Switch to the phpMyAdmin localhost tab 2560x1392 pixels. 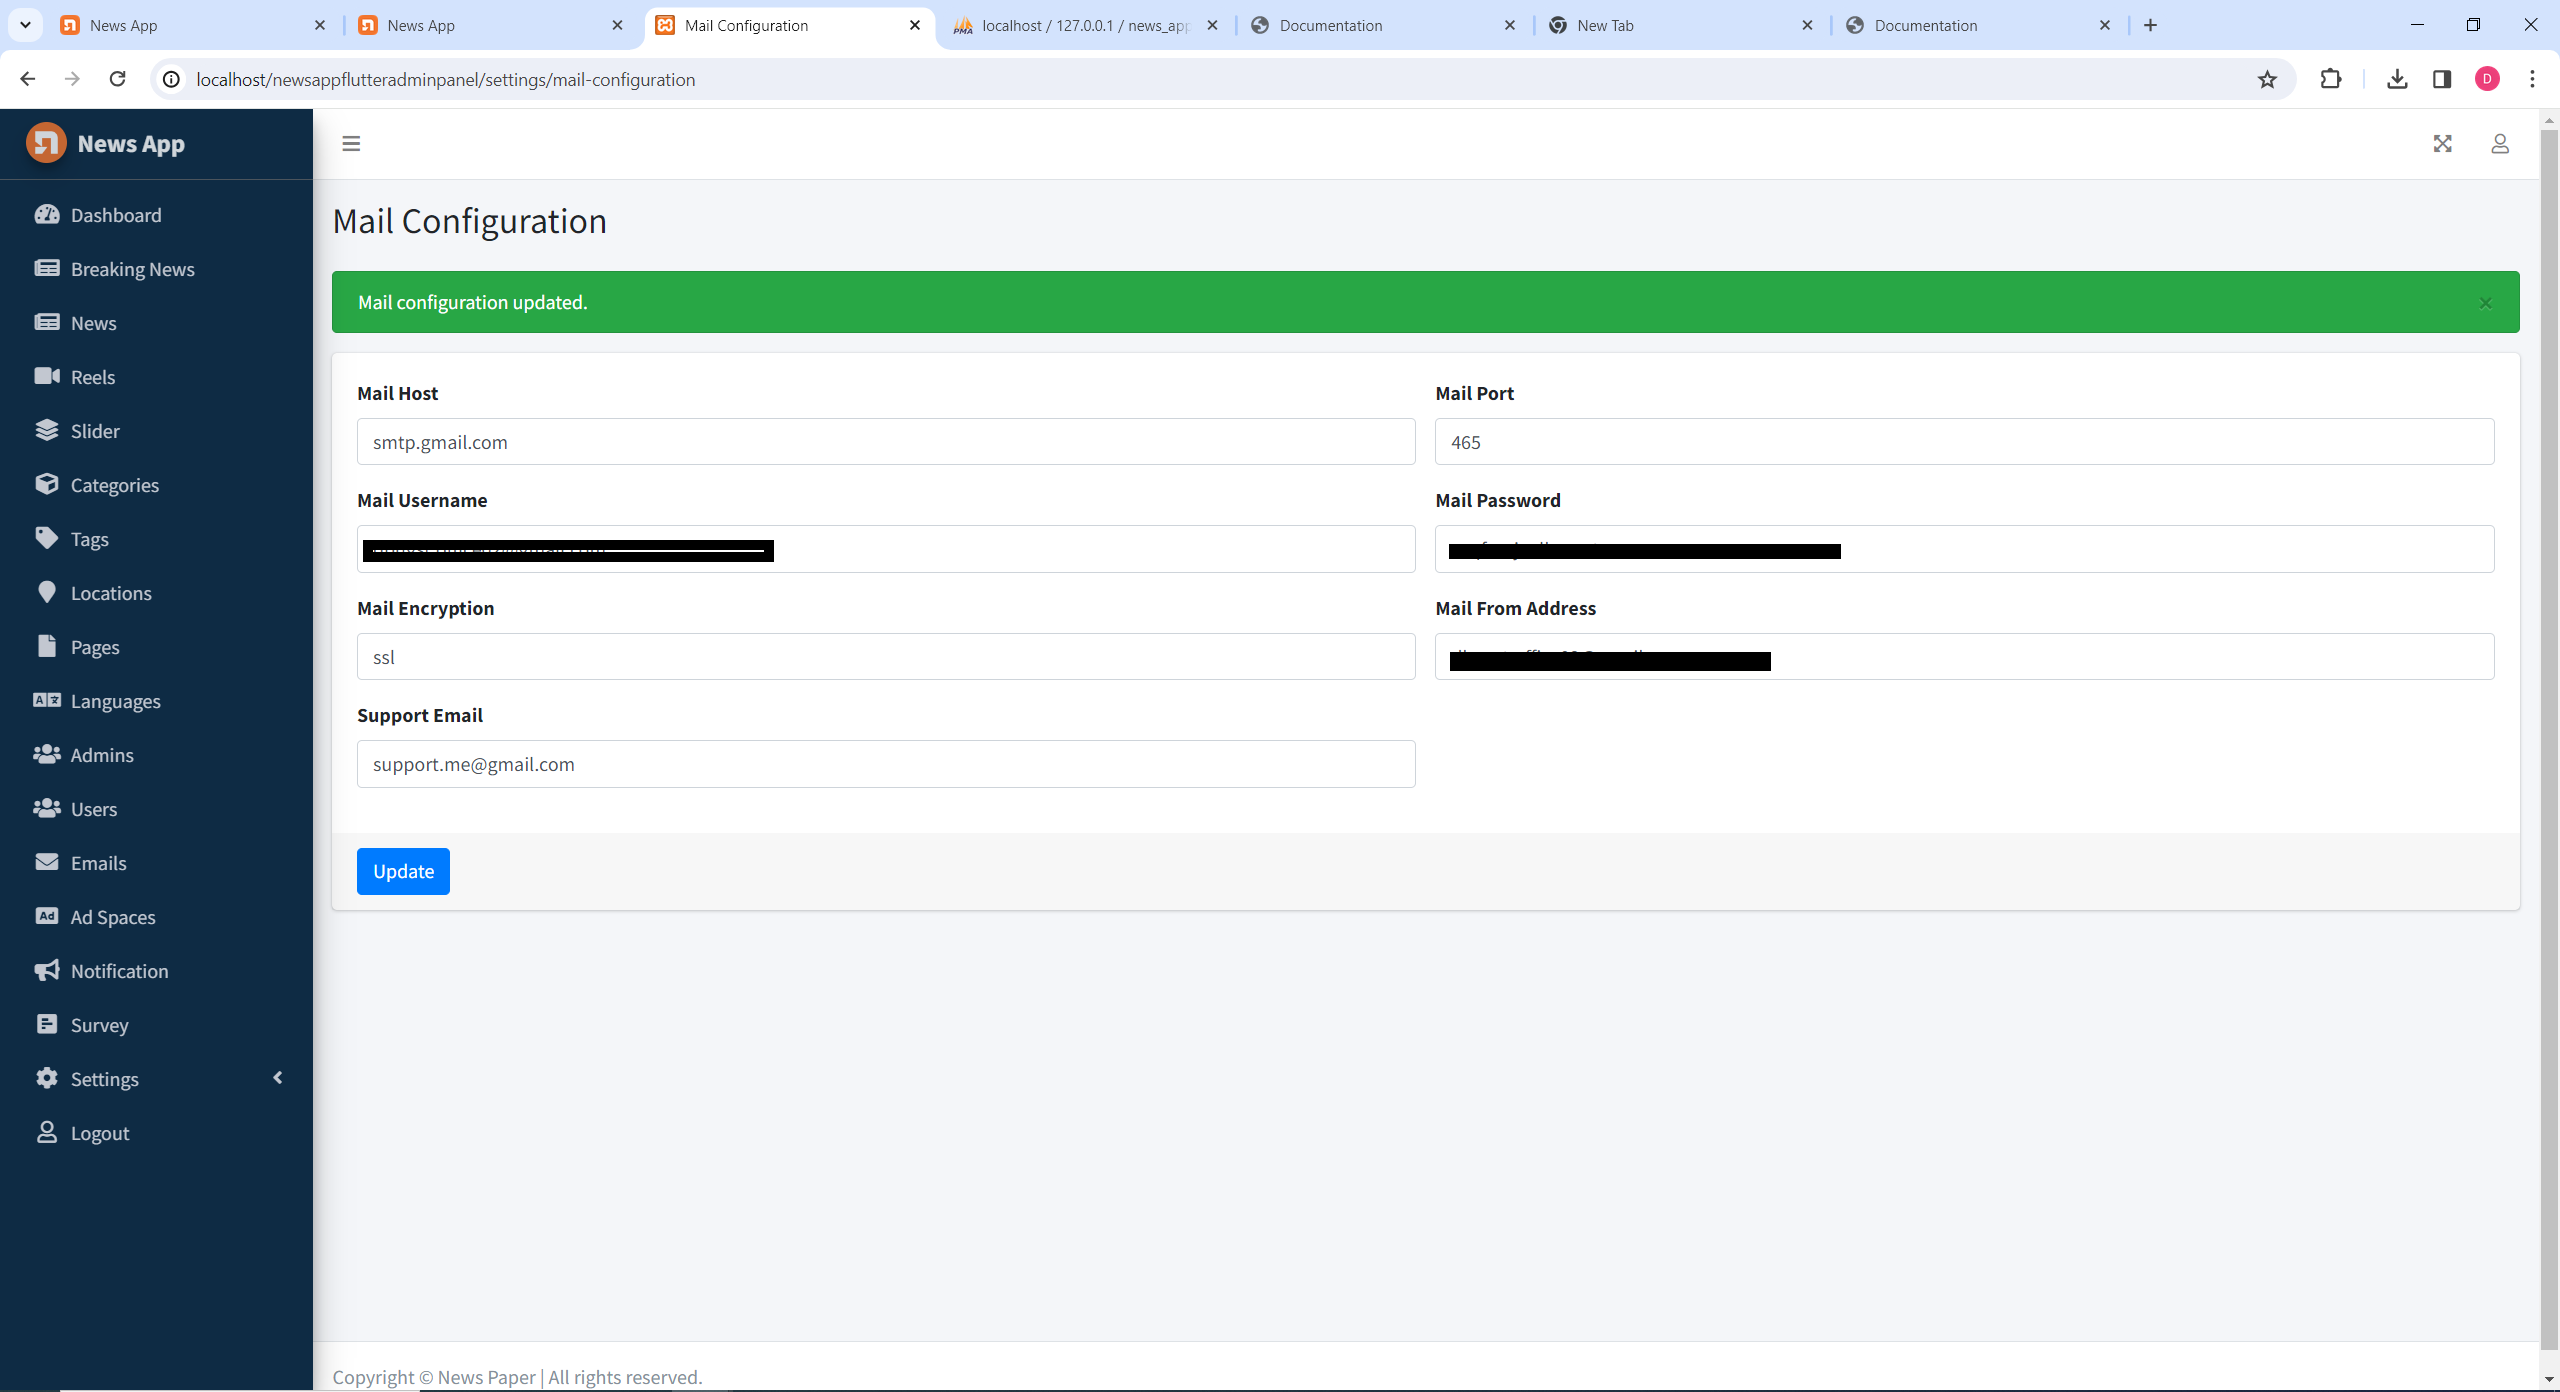(x=1085, y=25)
